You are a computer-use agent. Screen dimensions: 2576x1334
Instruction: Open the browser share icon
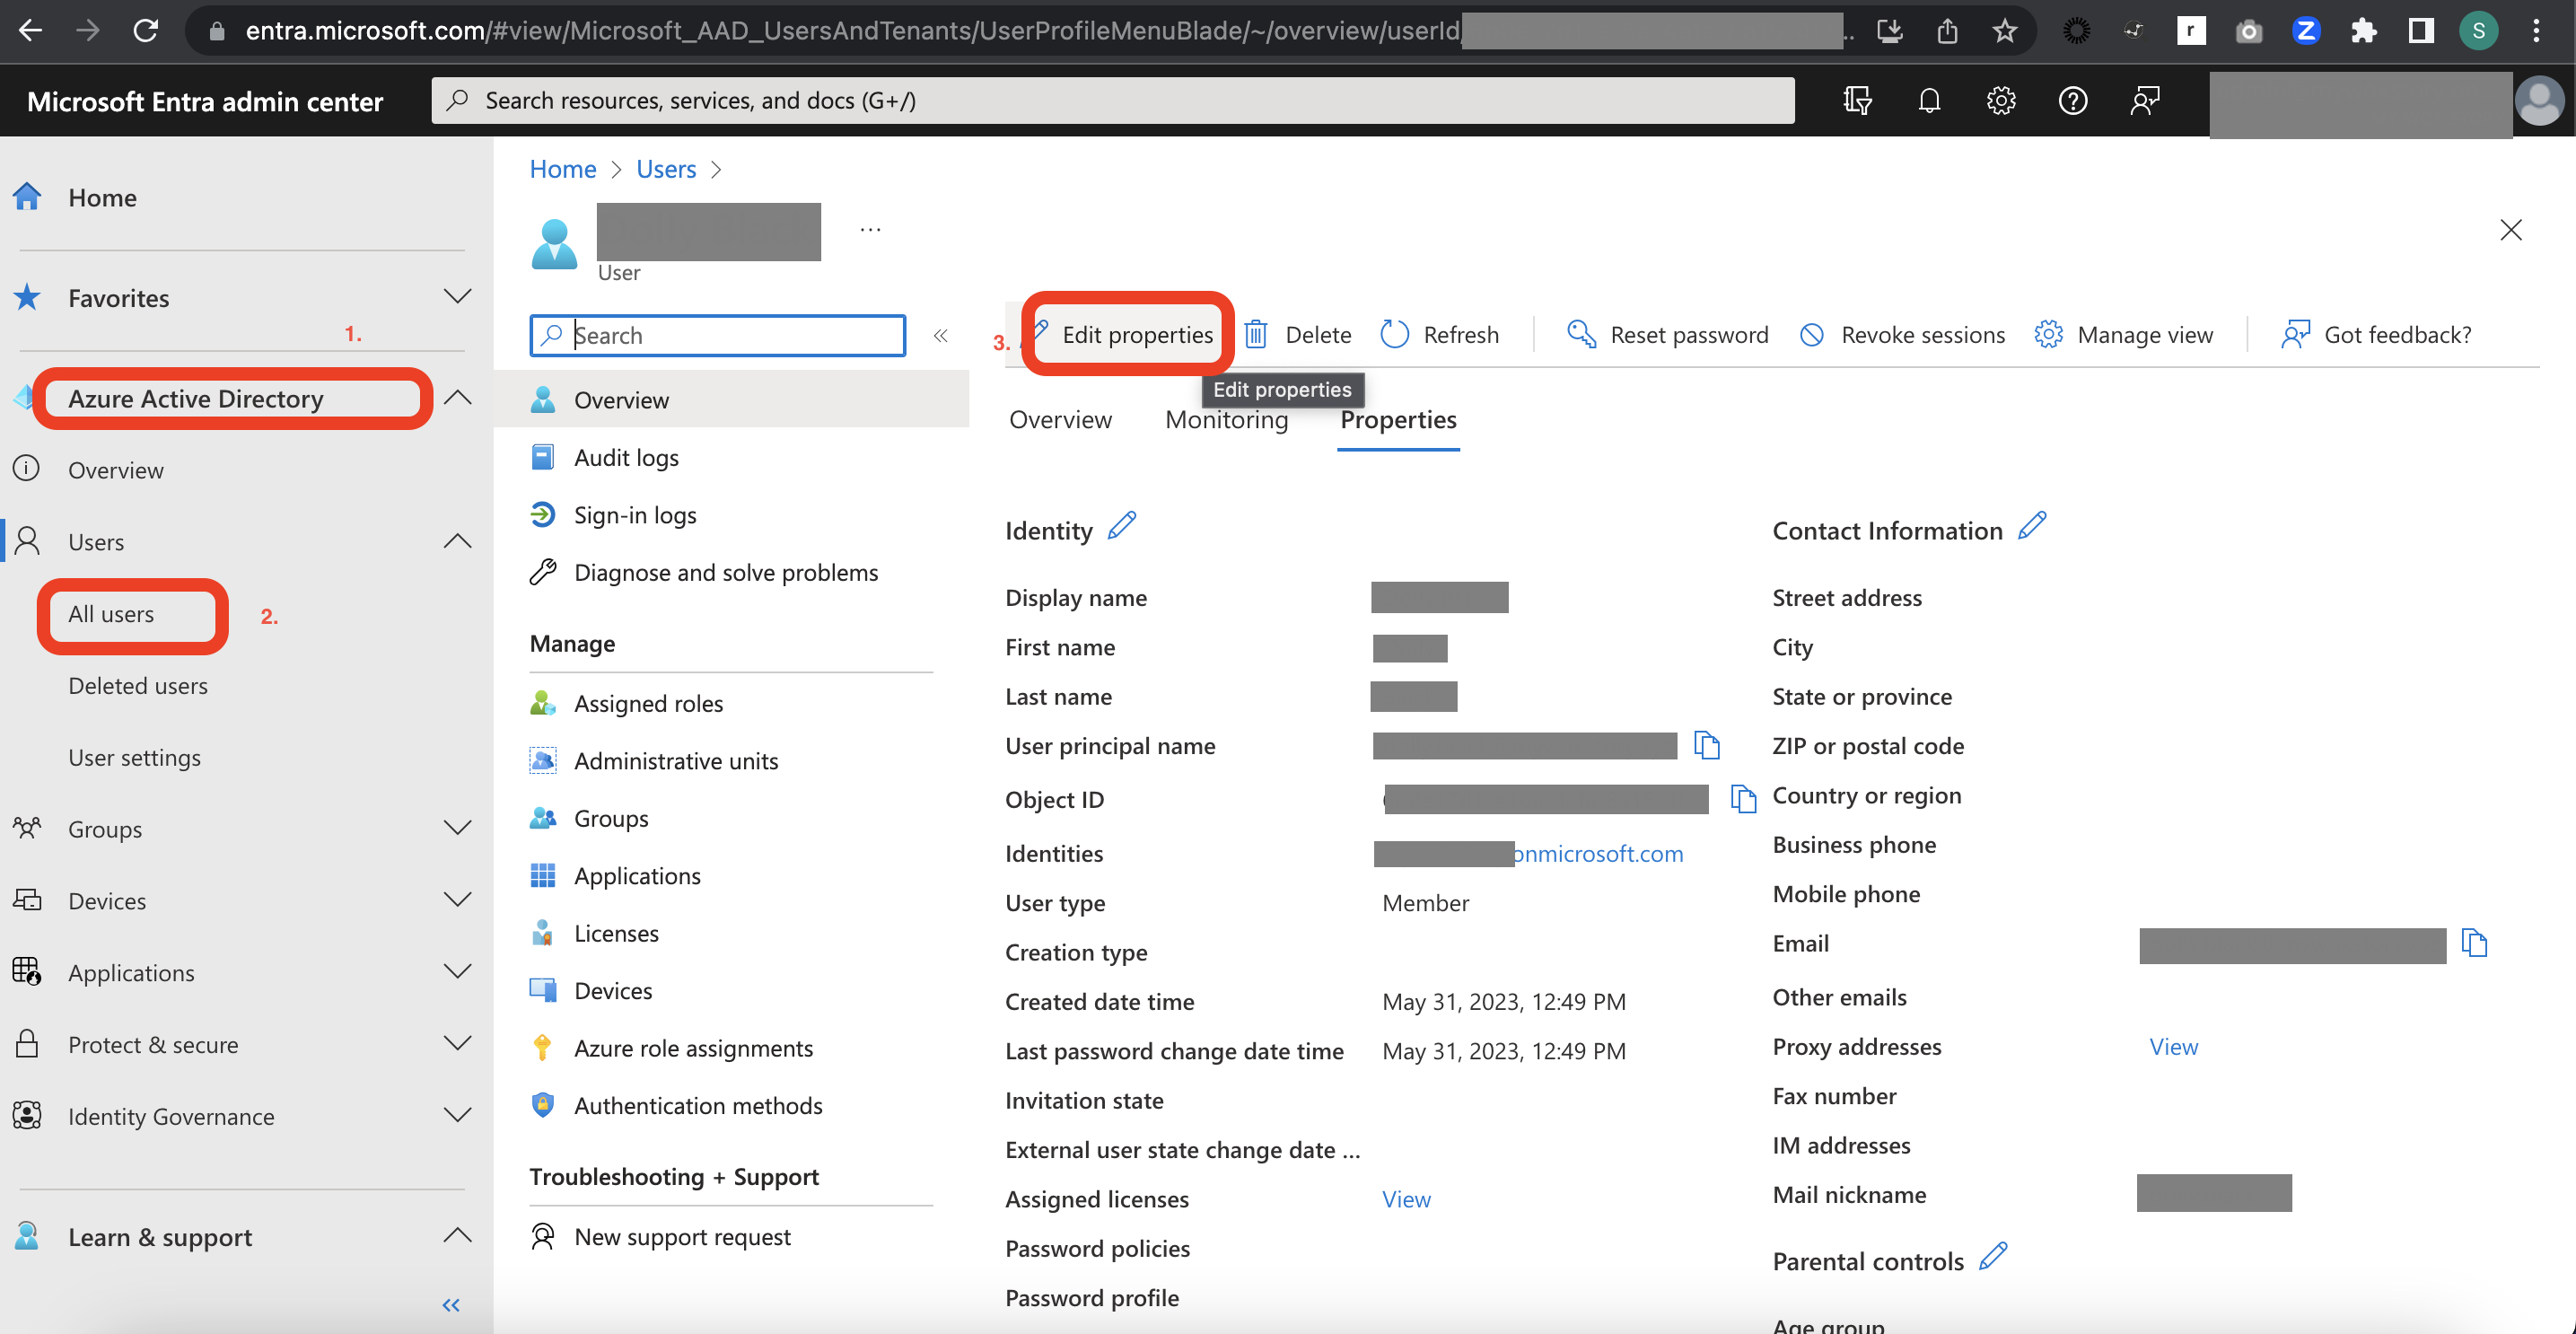click(x=1946, y=31)
